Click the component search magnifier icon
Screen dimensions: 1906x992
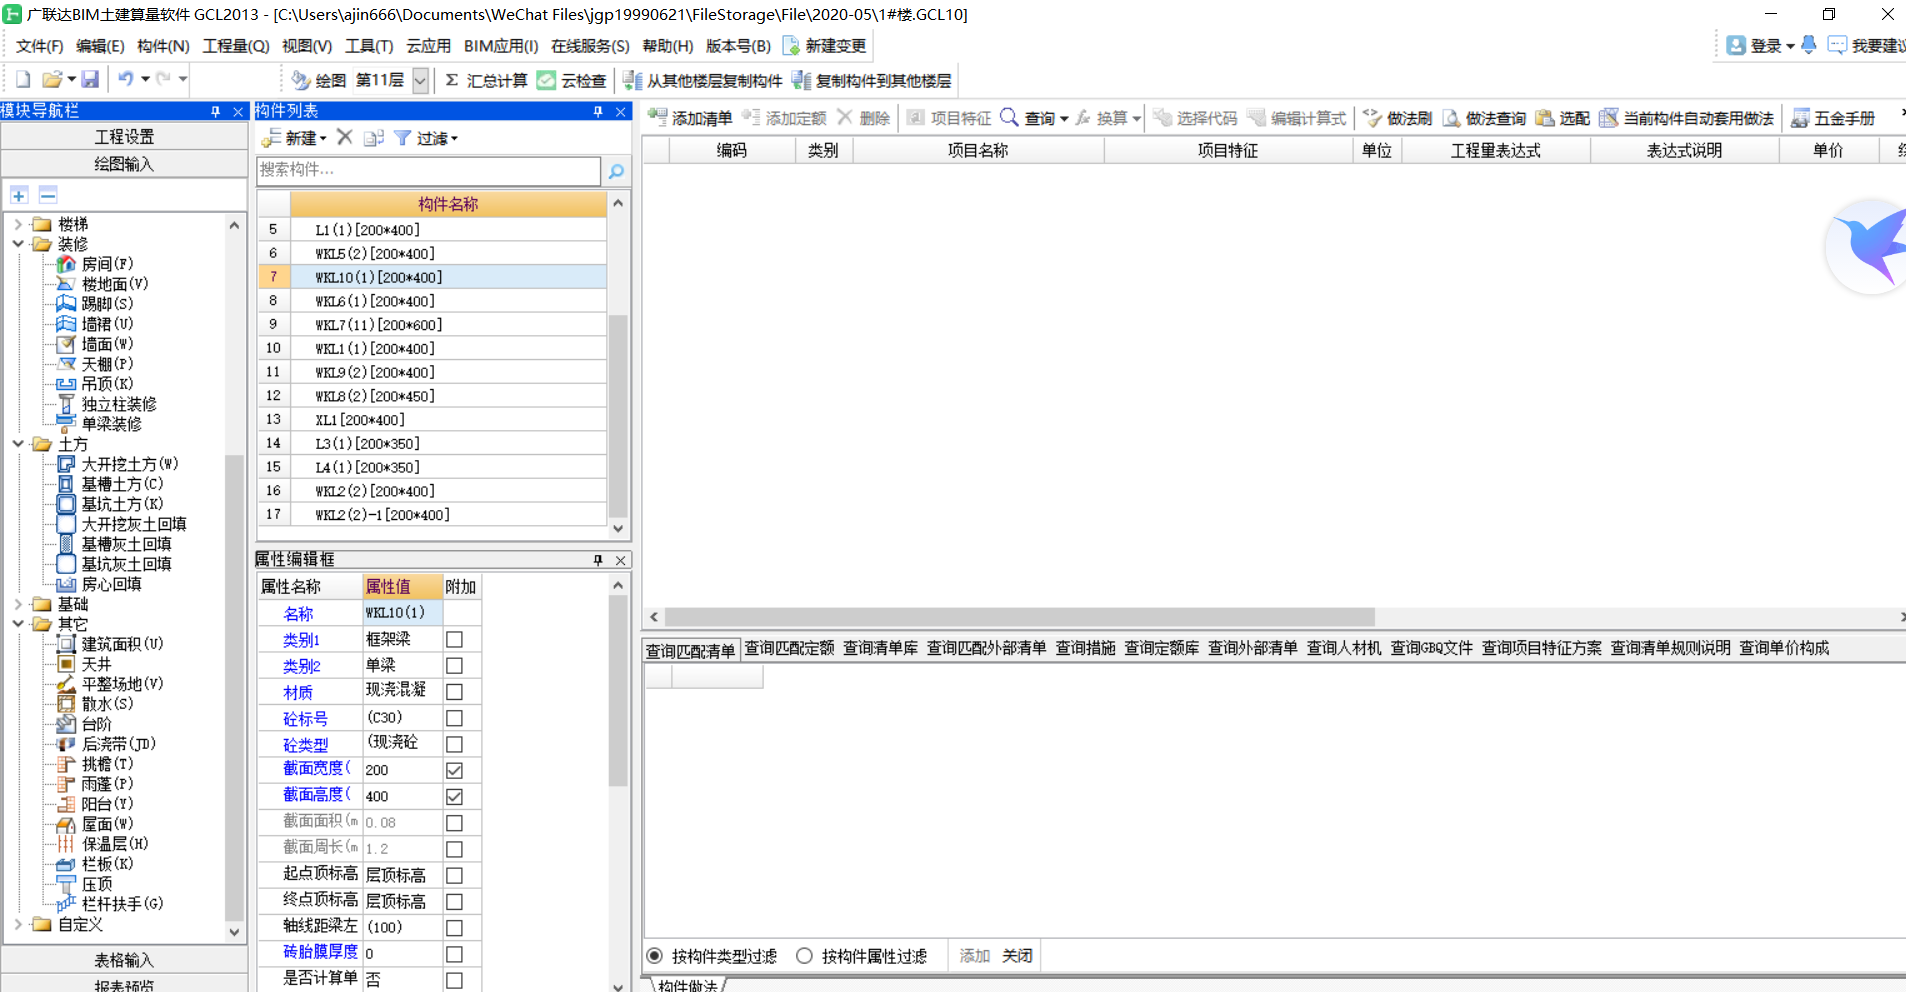point(616,171)
